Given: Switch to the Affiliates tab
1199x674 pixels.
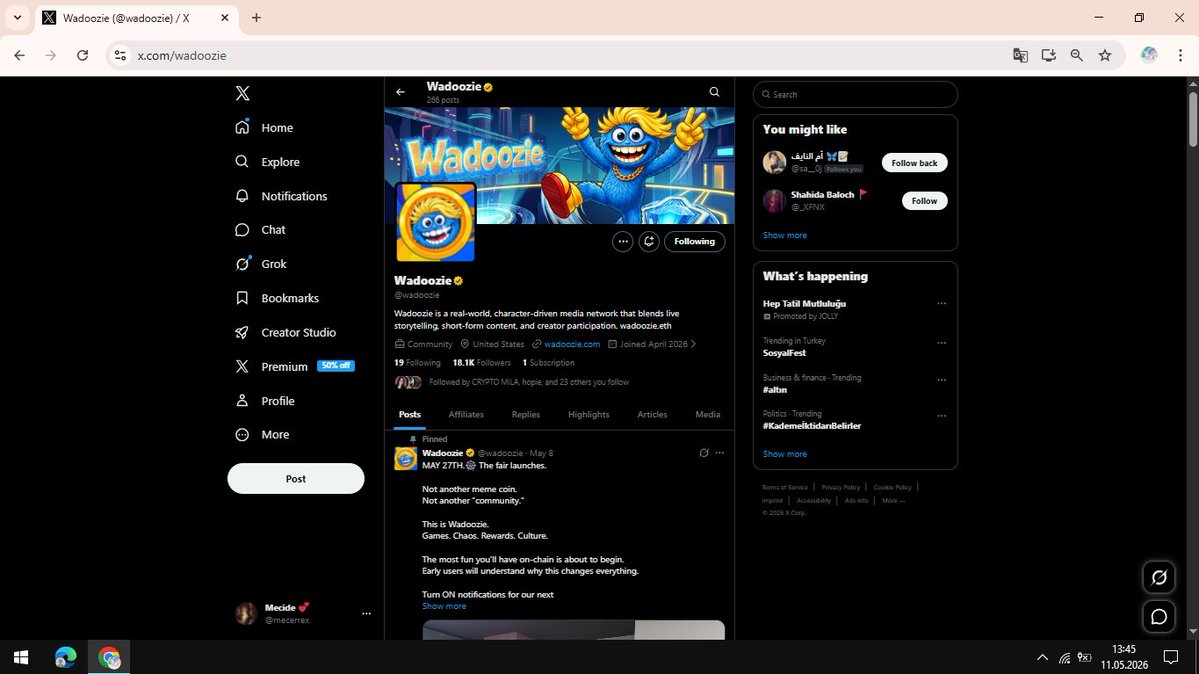Looking at the screenshot, I should (466, 415).
